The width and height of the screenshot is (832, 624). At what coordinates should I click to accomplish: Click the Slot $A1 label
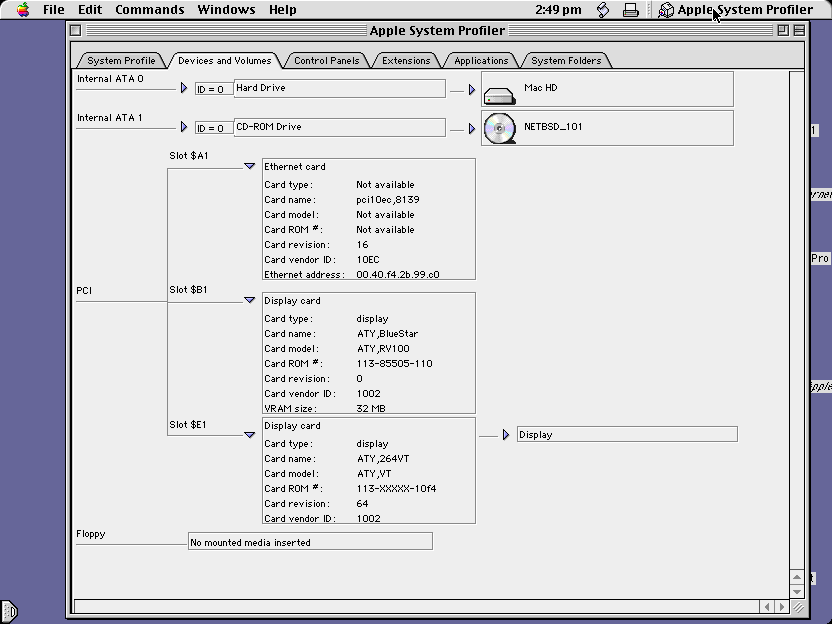[x=189, y=155]
